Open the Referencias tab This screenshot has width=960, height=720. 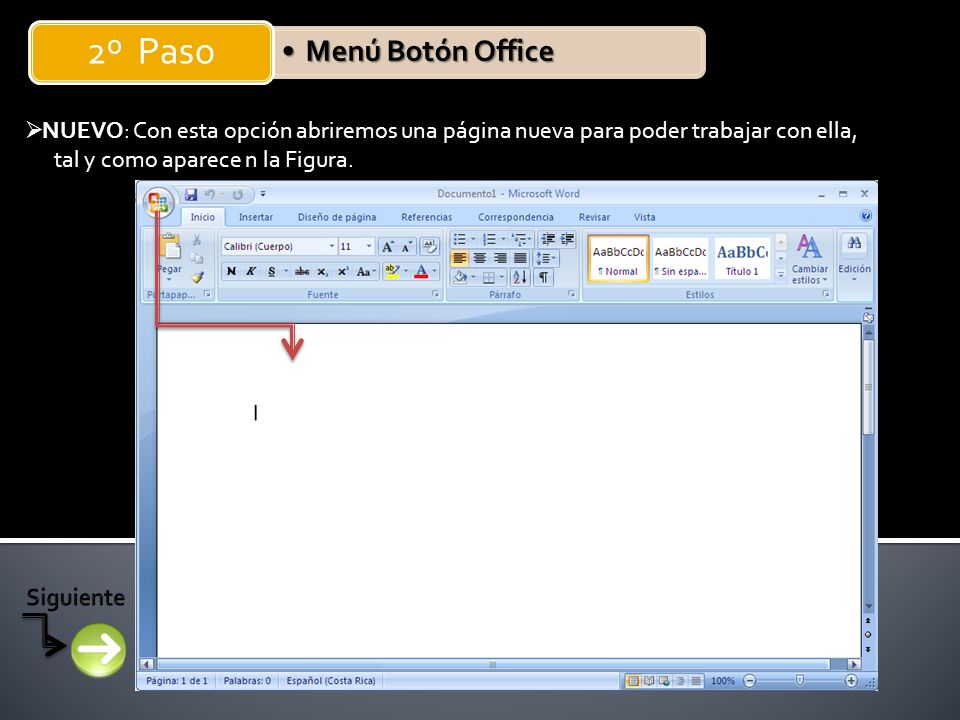click(x=426, y=217)
